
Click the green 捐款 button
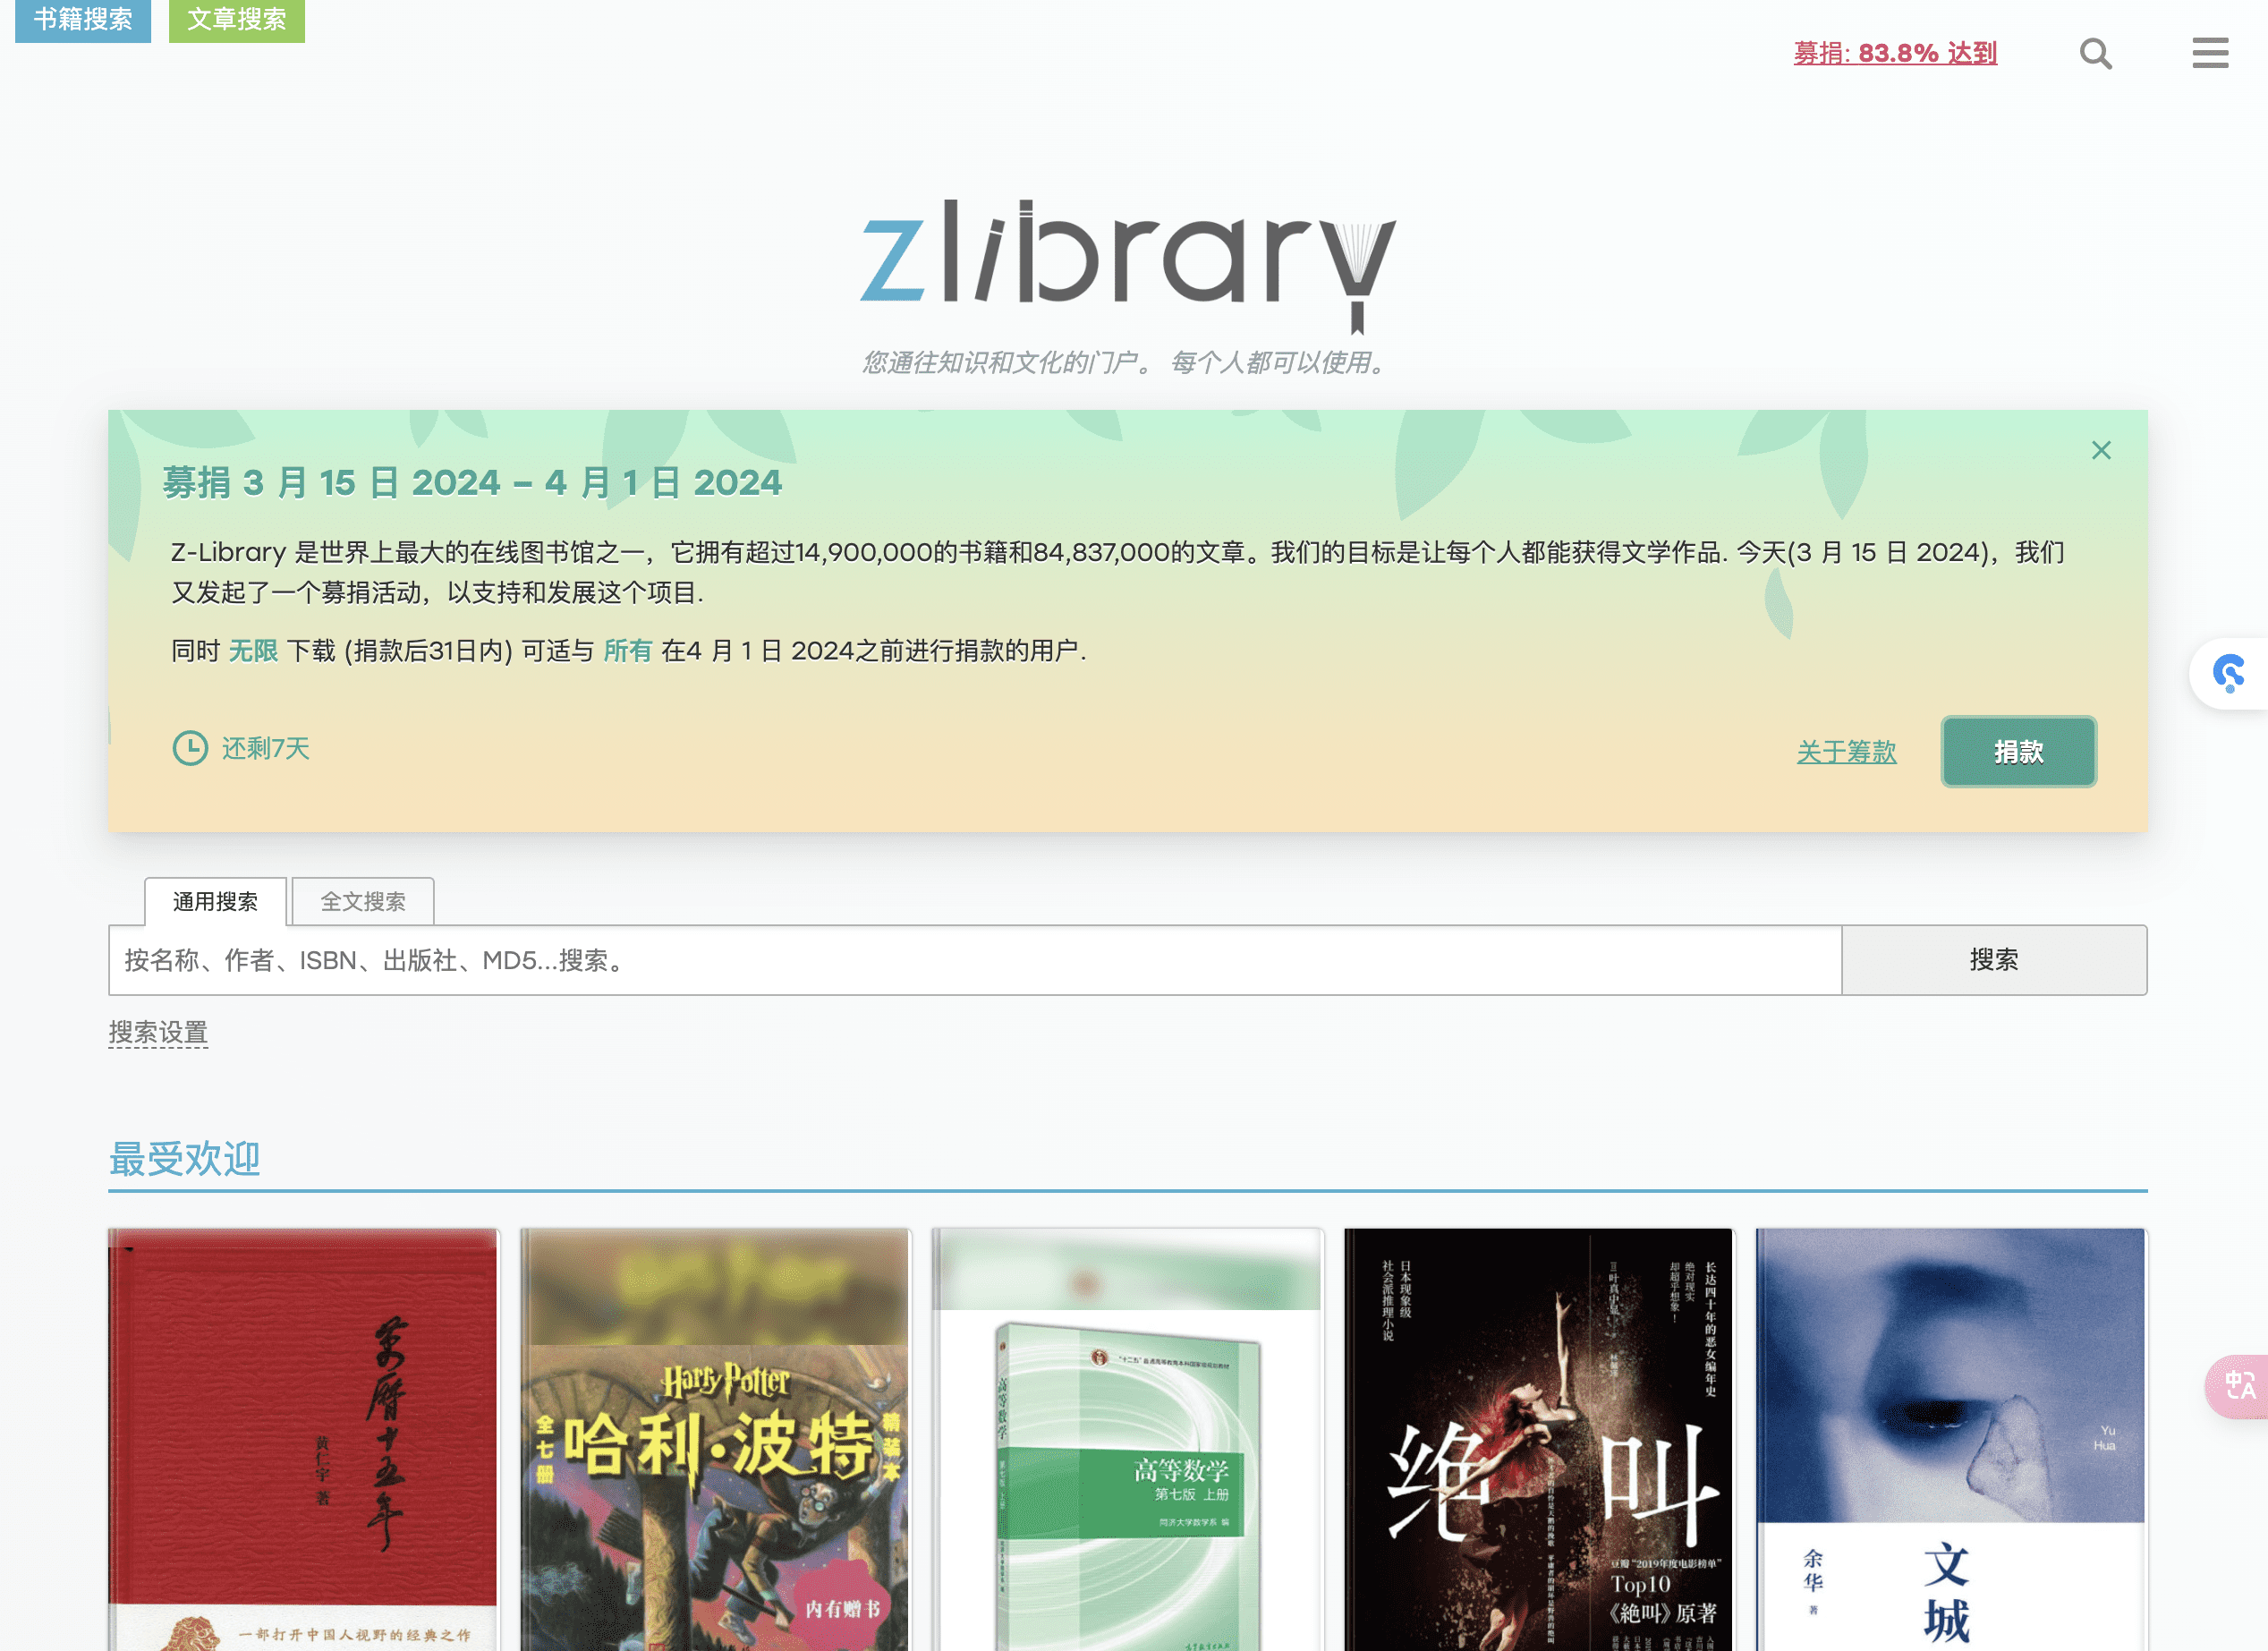(2018, 751)
